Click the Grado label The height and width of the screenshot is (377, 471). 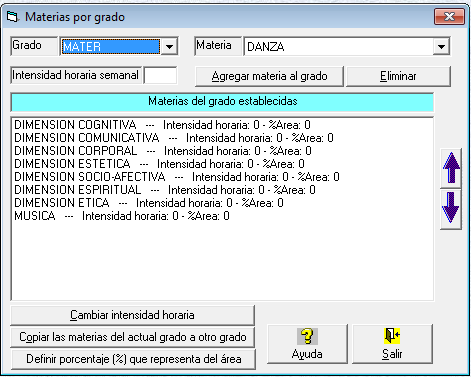pos(34,46)
